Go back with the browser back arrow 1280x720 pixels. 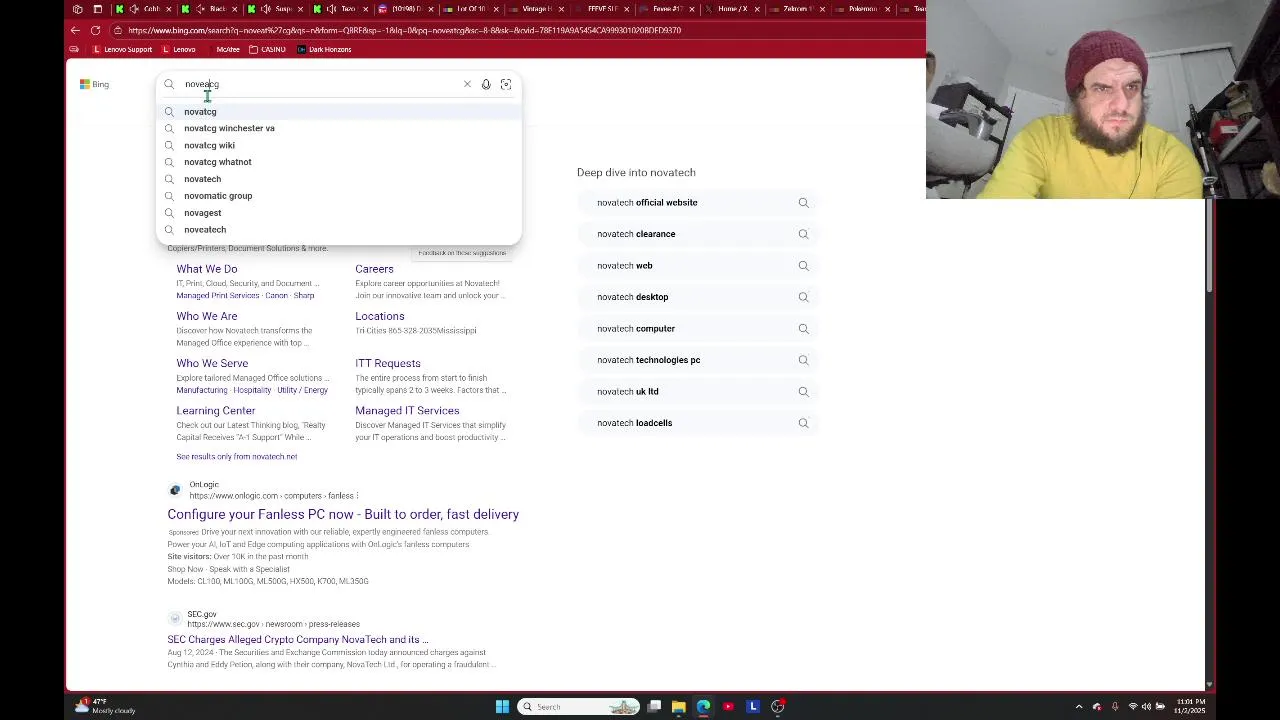pos(75,30)
